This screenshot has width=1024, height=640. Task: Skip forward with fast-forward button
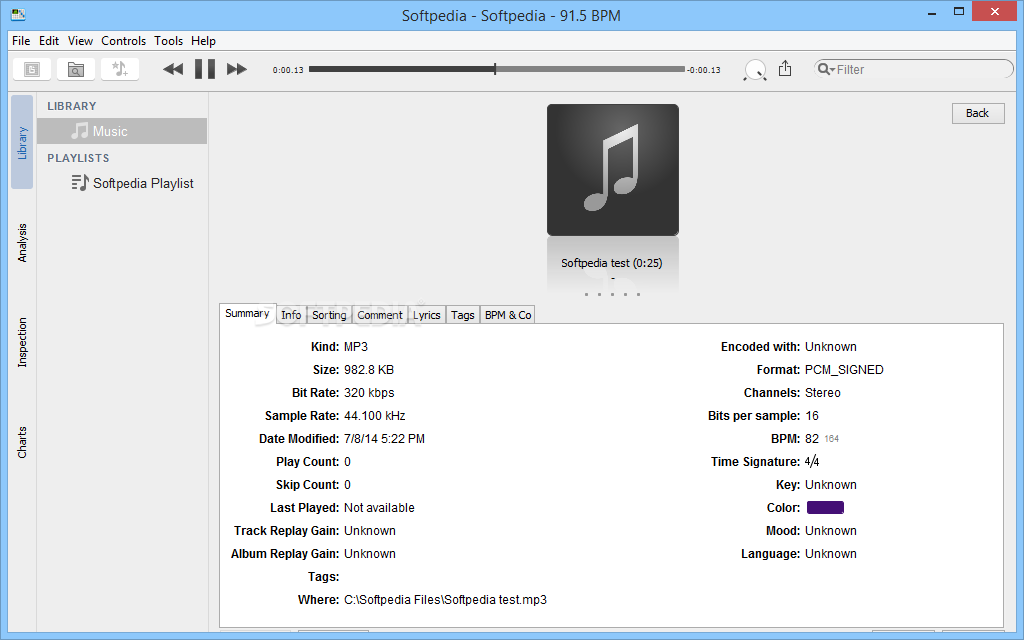(x=236, y=69)
